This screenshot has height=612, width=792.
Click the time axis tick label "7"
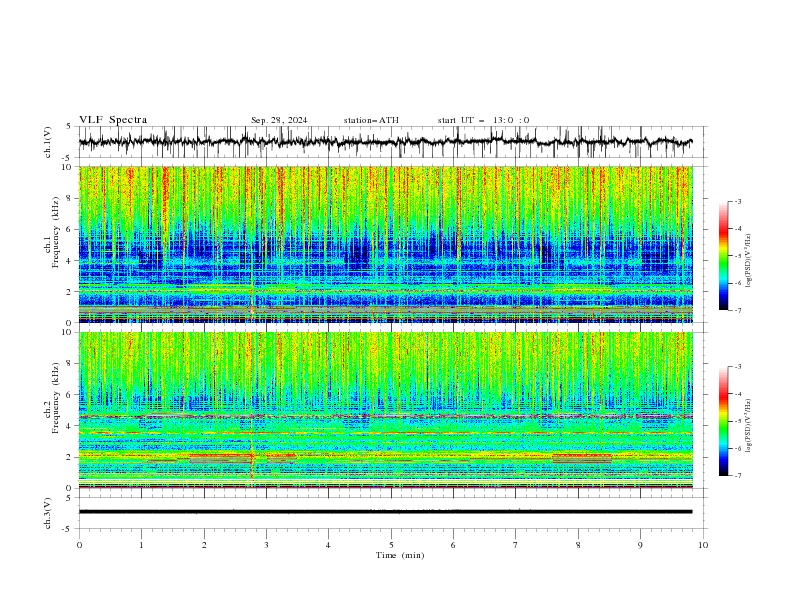click(516, 545)
